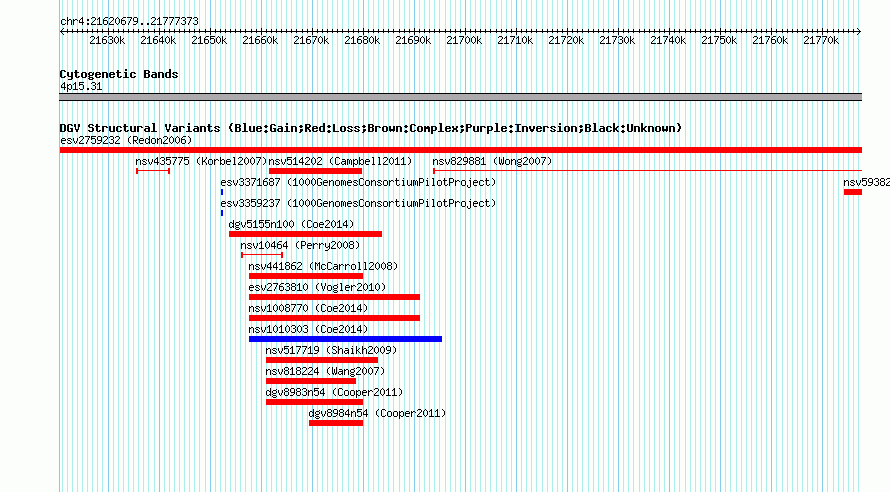Click the chr4:21620679..21777373 coordinate label
This screenshot has height=492, width=890.
[x=129, y=22]
